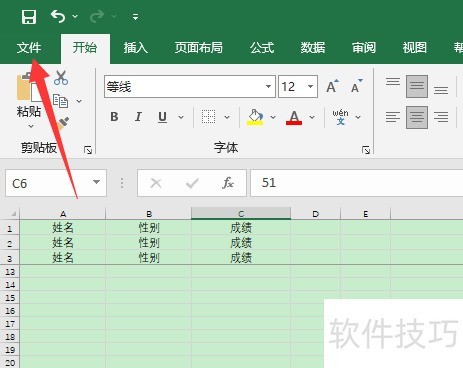The width and height of the screenshot is (463, 368).
Task: Click cell C3 containing 成绩
Action: tap(241, 257)
